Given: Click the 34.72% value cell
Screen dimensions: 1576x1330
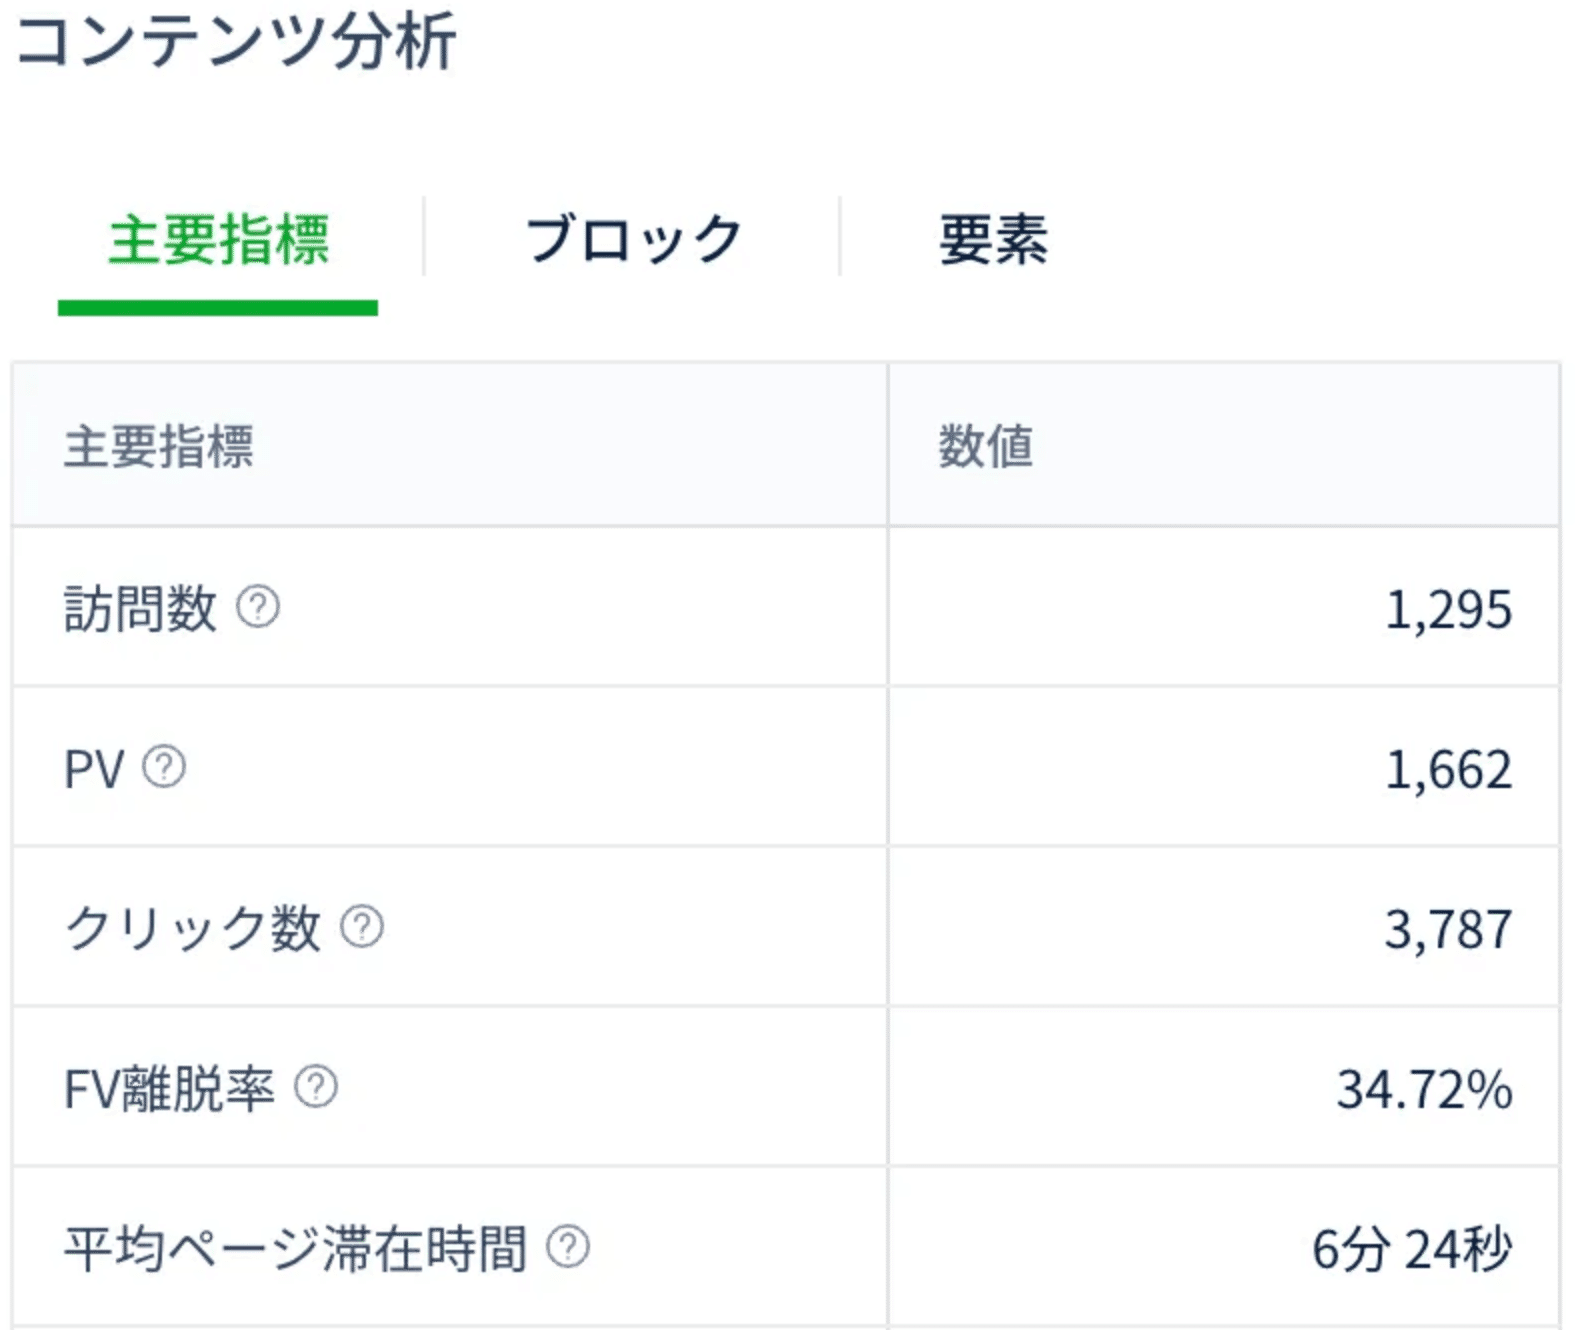Looking at the screenshot, I should pyautogui.click(x=1425, y=1089).
